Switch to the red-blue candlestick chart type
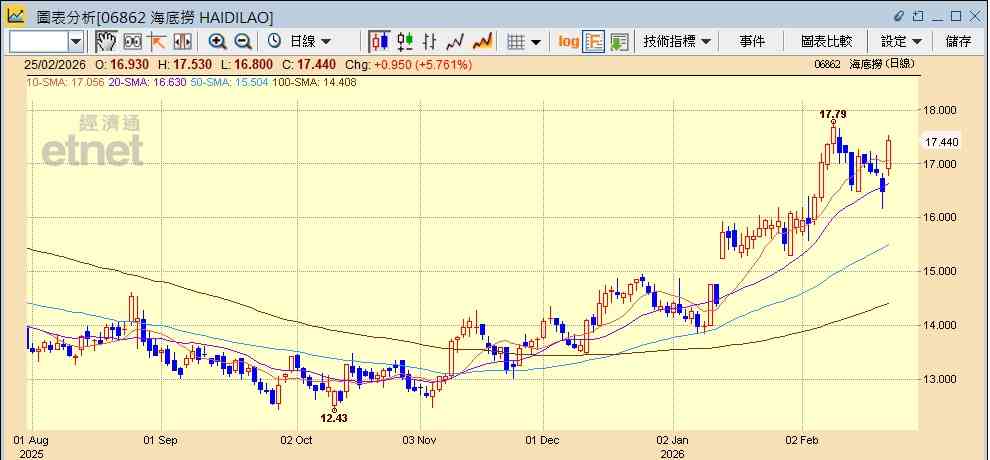The image size is (990, 460). (x=380, y=42)
